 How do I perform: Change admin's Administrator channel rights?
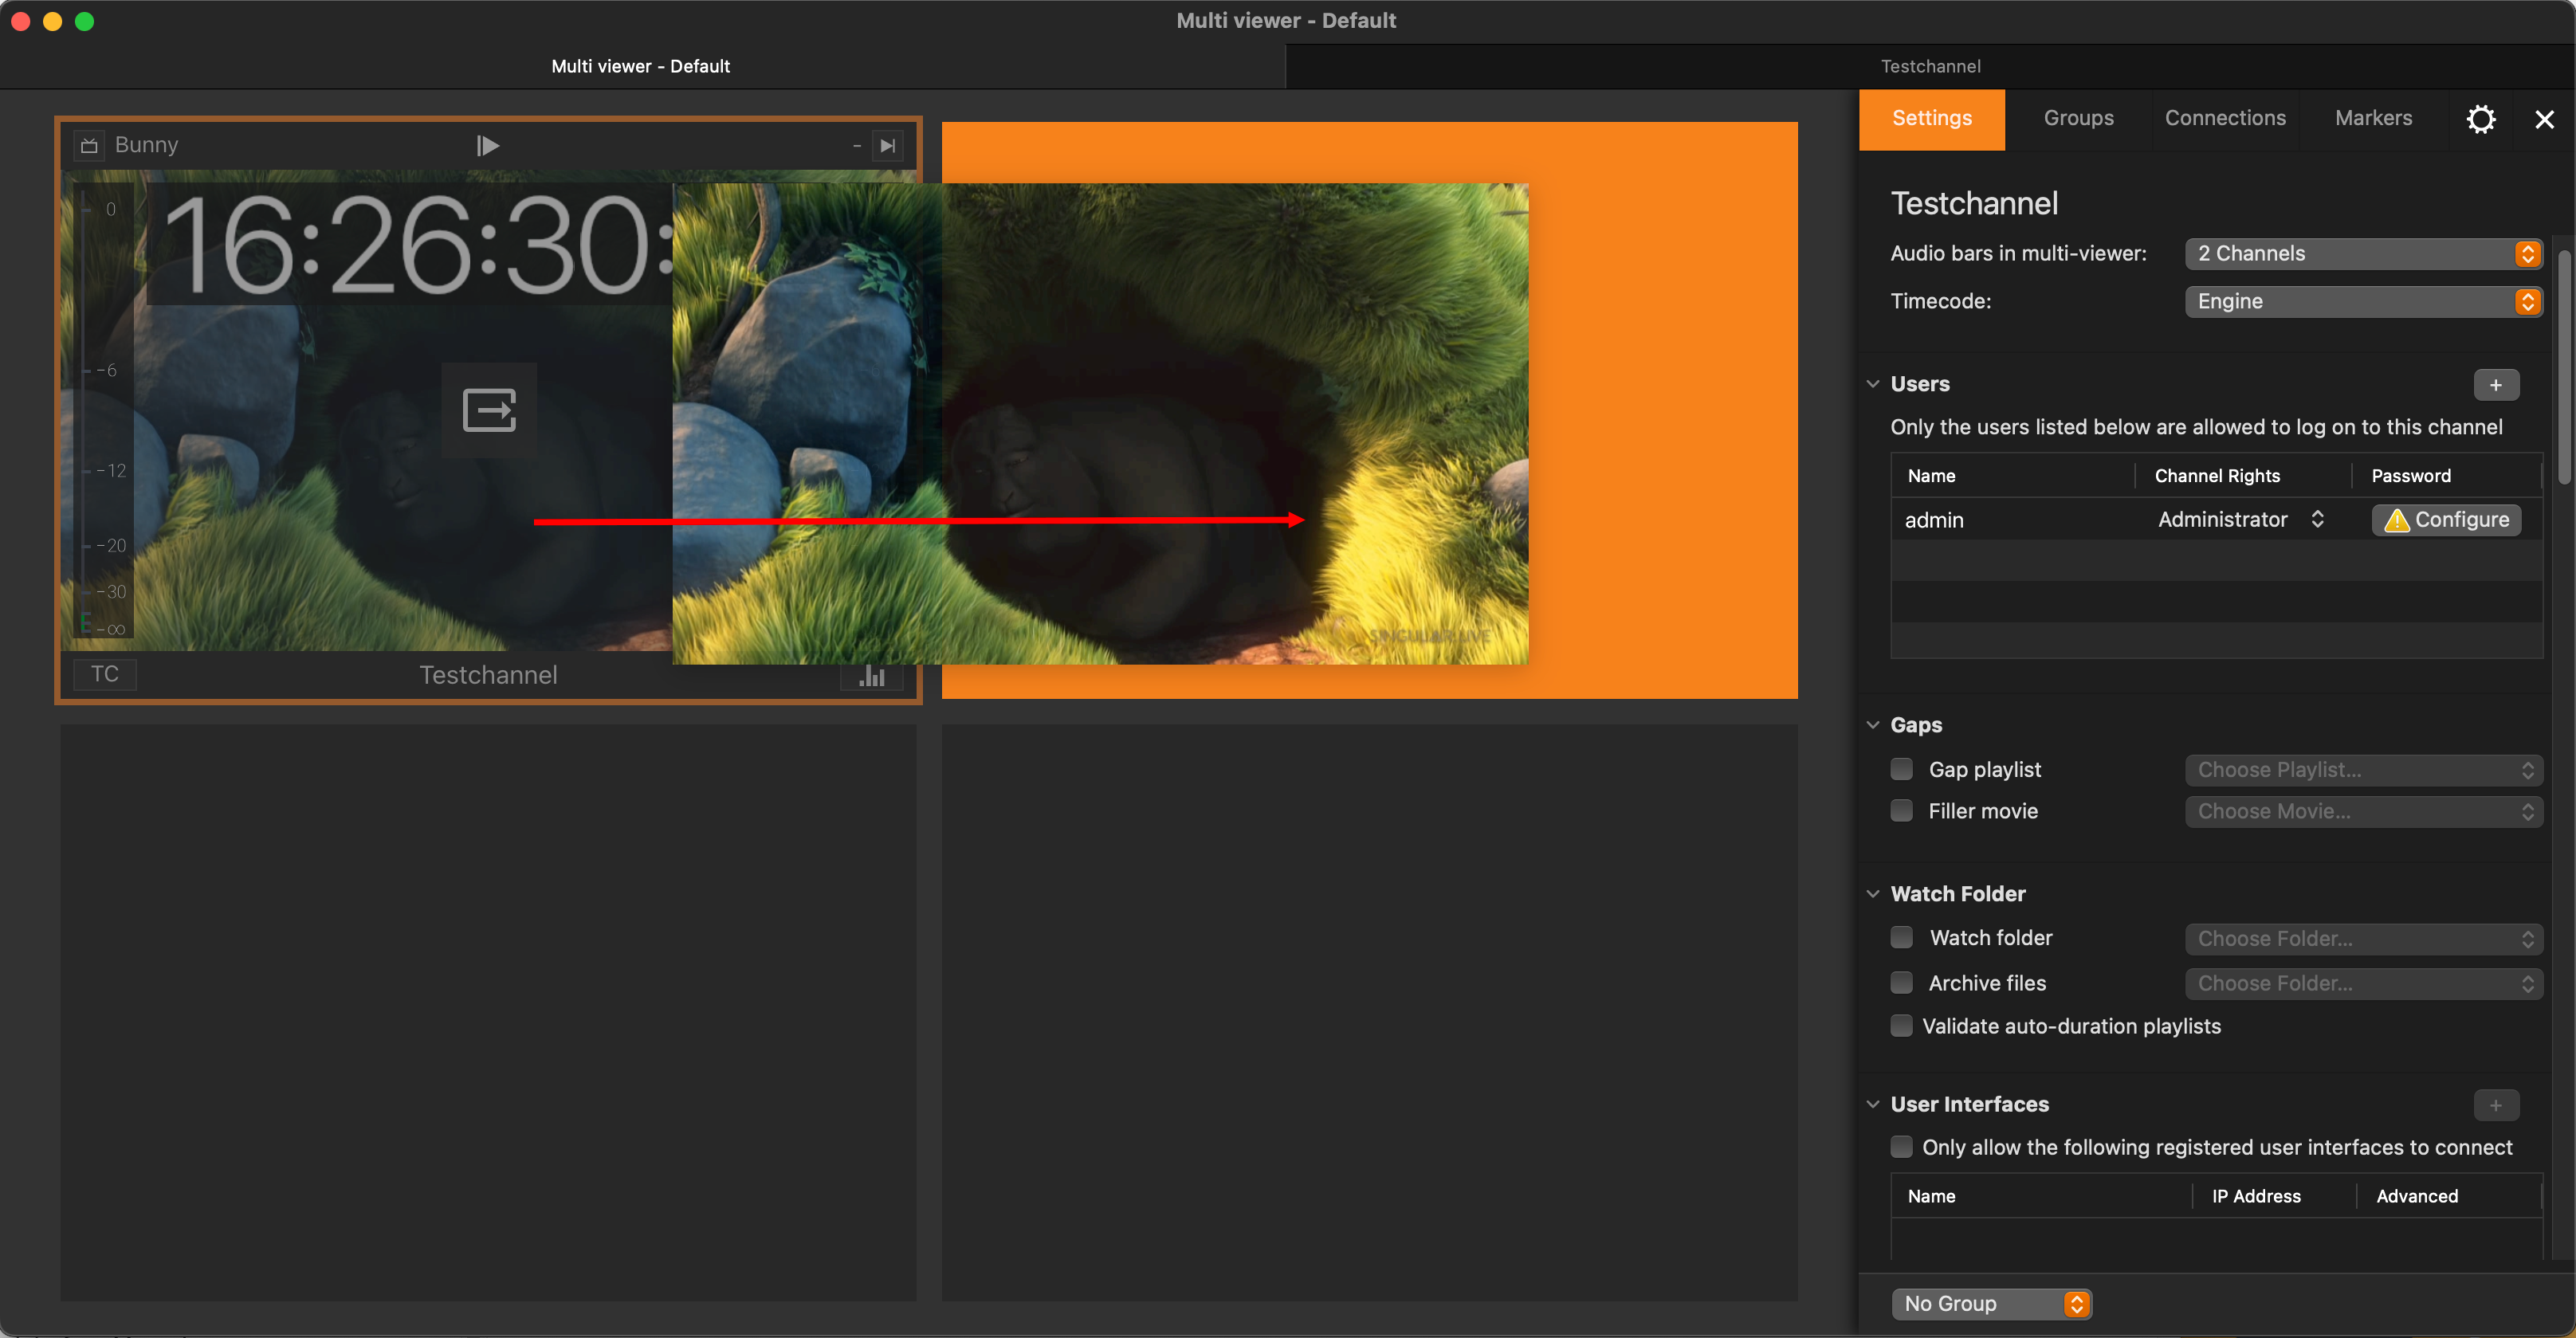tap(2240, 520)
